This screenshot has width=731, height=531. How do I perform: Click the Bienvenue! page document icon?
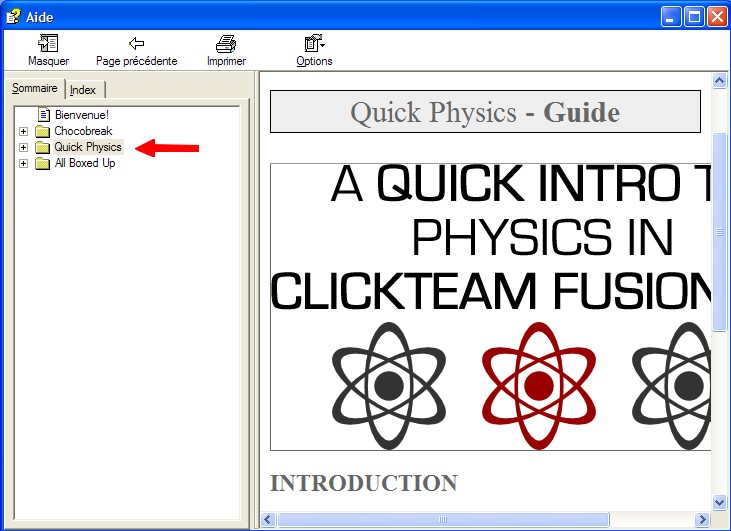(44, 115)
